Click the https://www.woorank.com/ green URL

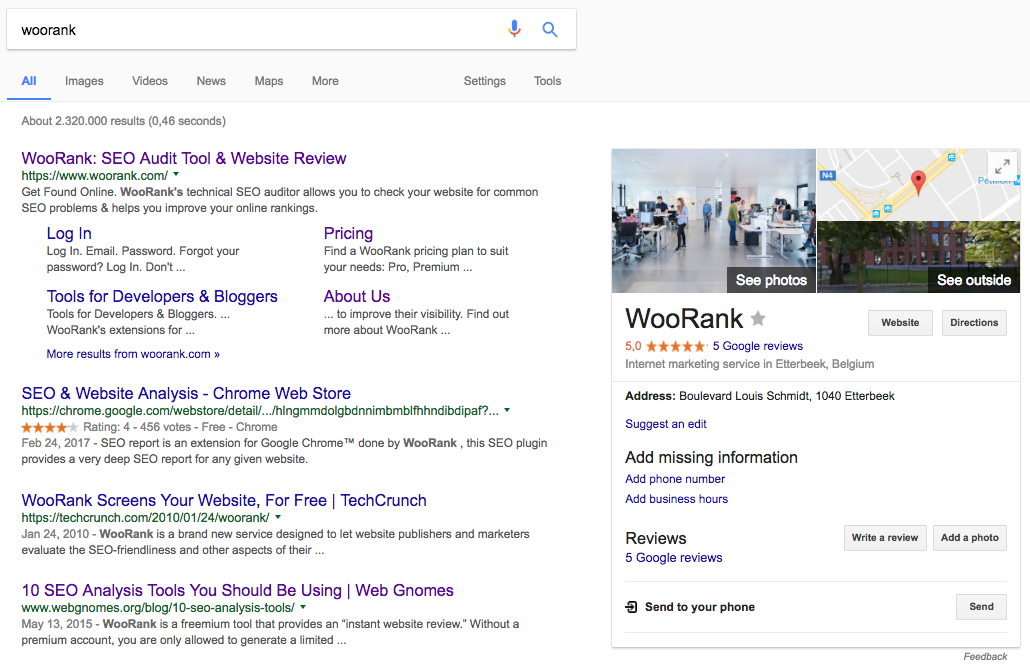point(95,175)
